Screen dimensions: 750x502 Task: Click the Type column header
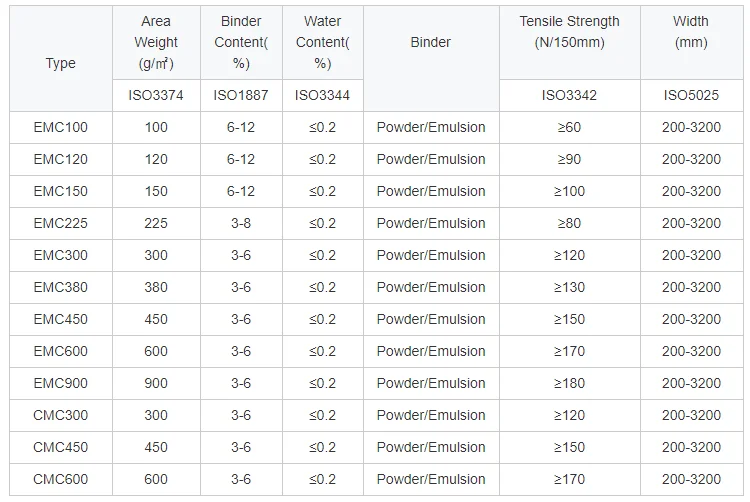point(60,63)
